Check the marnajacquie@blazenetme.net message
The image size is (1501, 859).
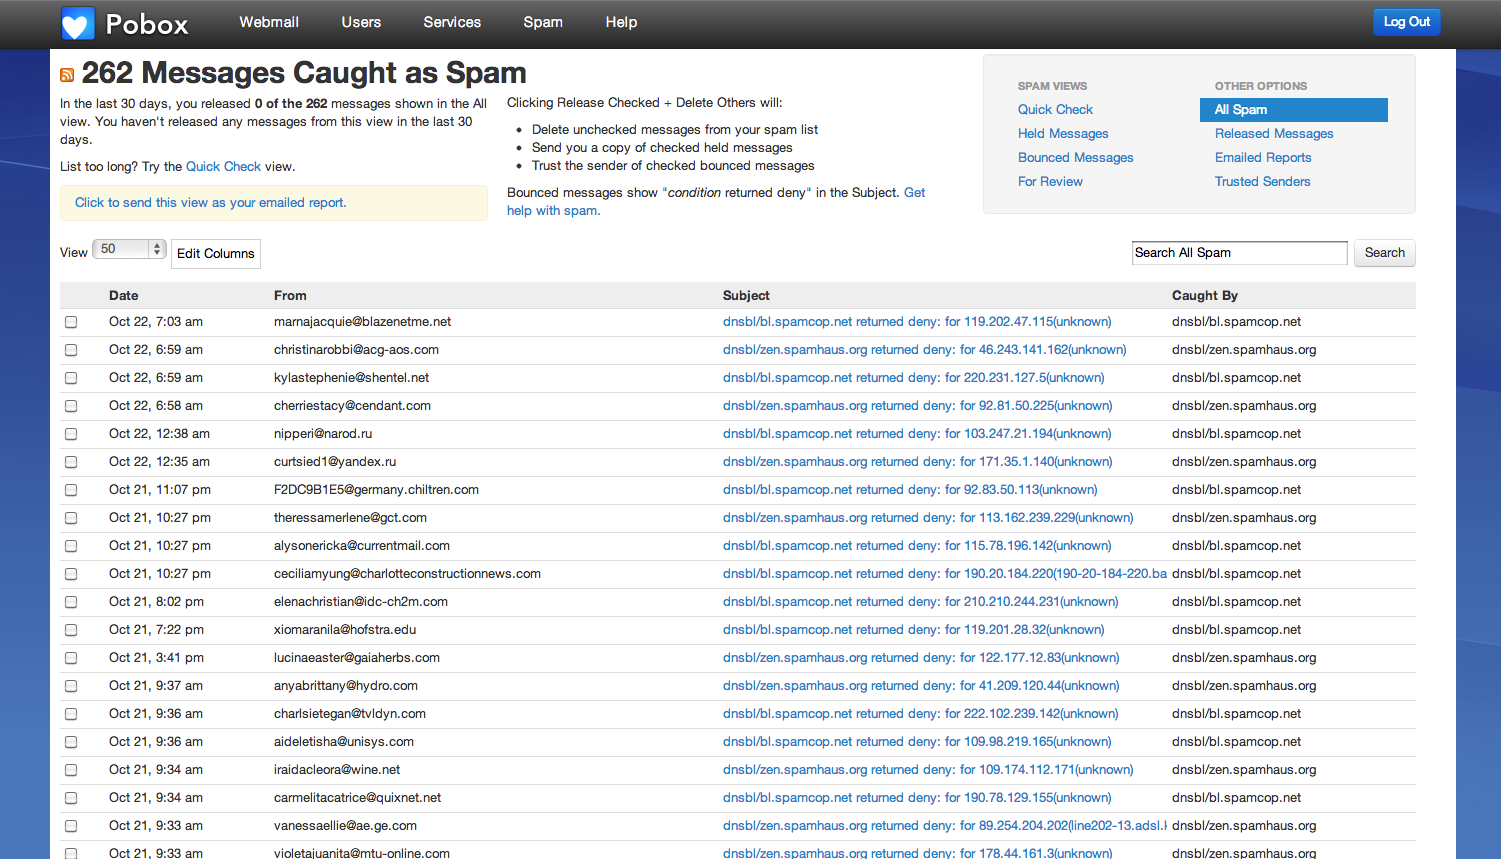point(71,322)
